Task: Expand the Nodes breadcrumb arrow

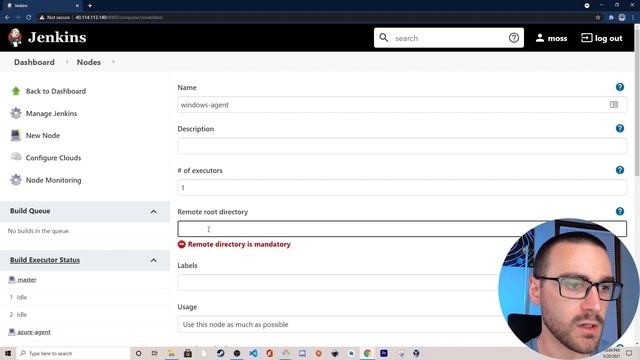Action: (113, 62)
